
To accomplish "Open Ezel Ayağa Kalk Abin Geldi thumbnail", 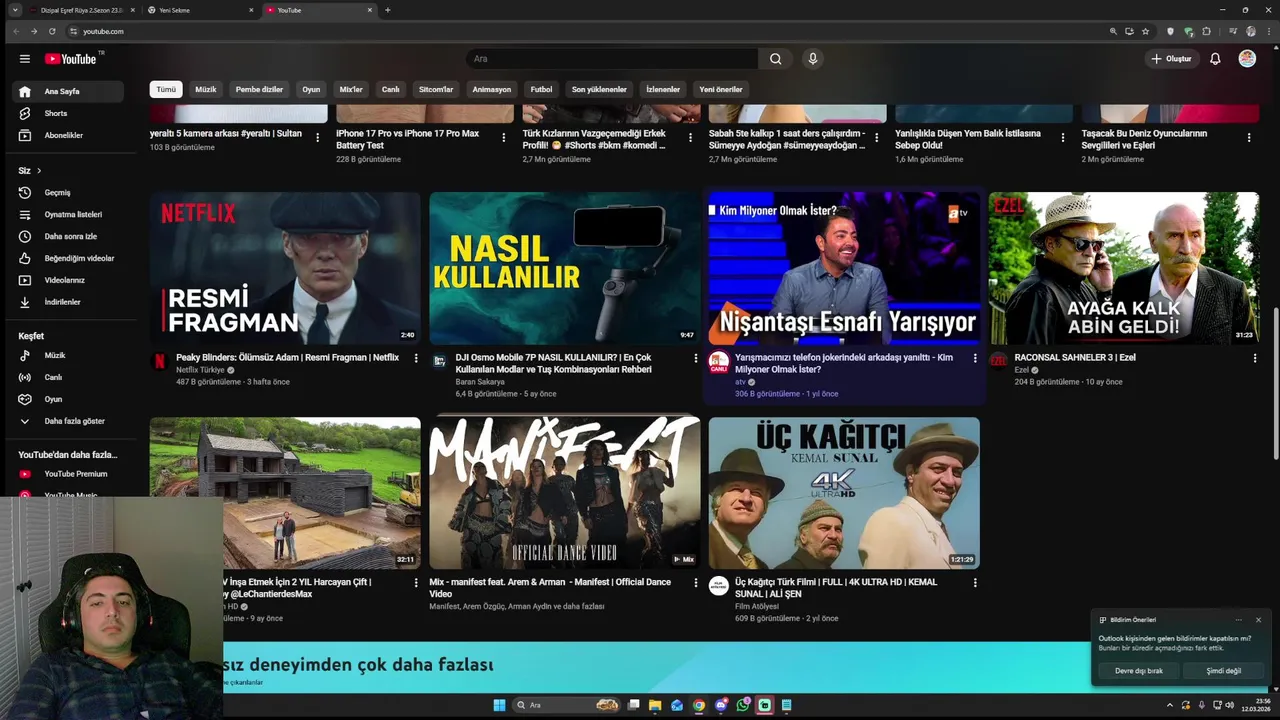I will (x=1124, y=268).
